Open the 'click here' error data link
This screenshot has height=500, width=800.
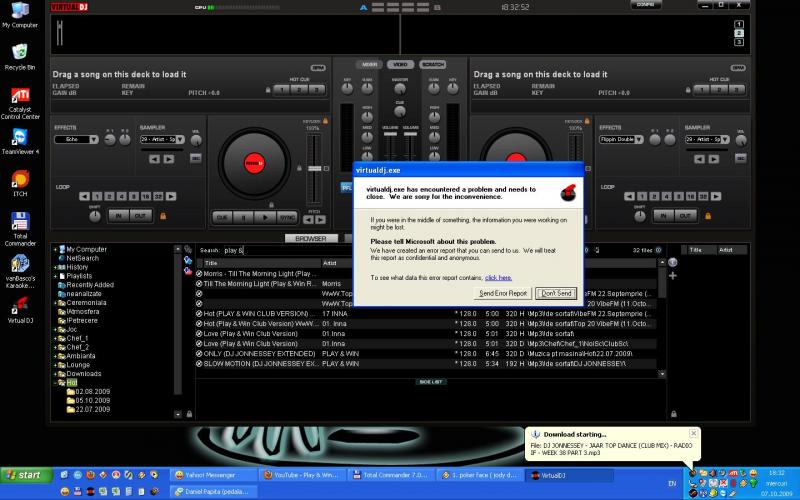pos(498,278)
